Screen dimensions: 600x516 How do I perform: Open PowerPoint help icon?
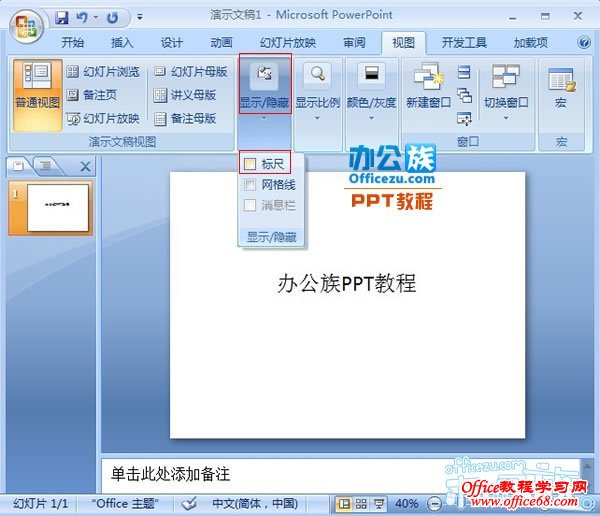click(584, 42)
